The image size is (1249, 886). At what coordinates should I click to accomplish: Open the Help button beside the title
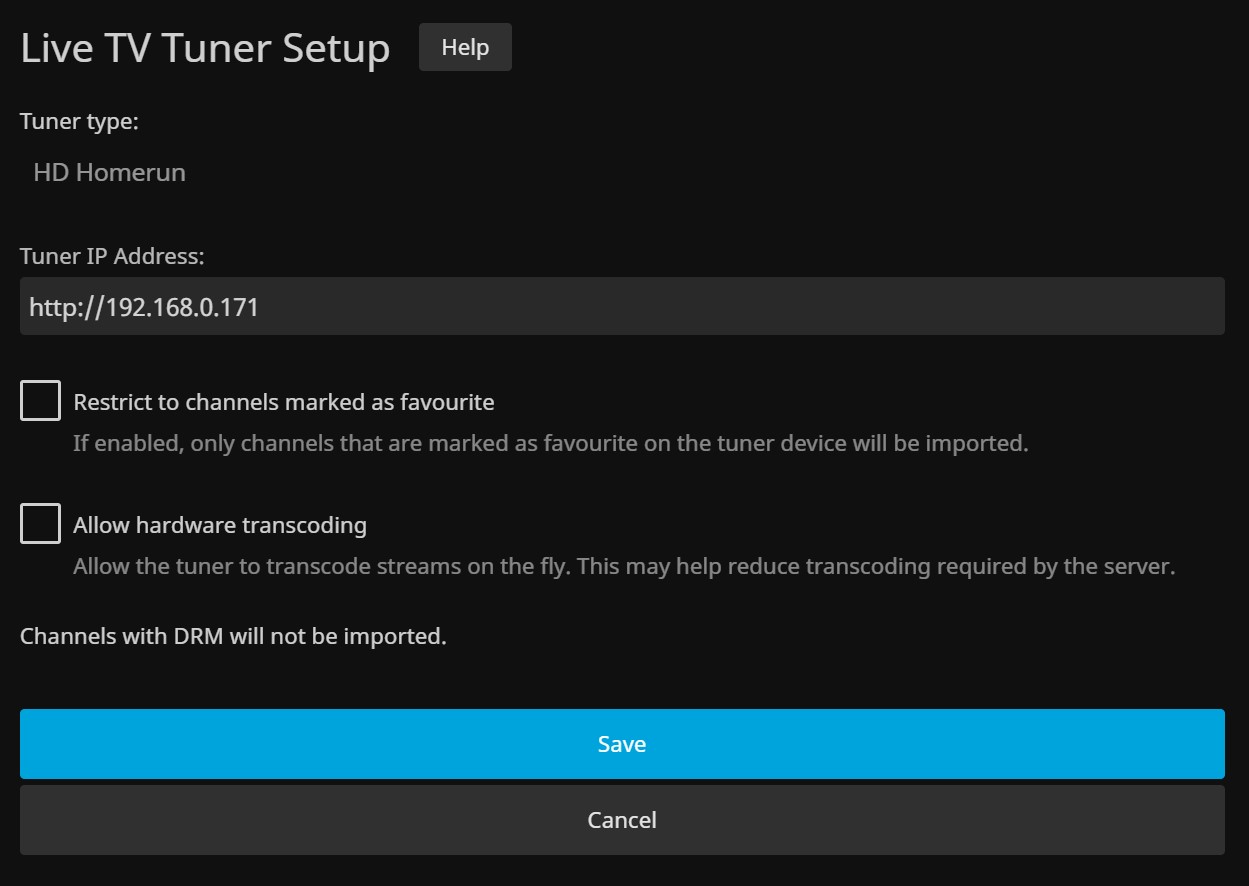465,47
